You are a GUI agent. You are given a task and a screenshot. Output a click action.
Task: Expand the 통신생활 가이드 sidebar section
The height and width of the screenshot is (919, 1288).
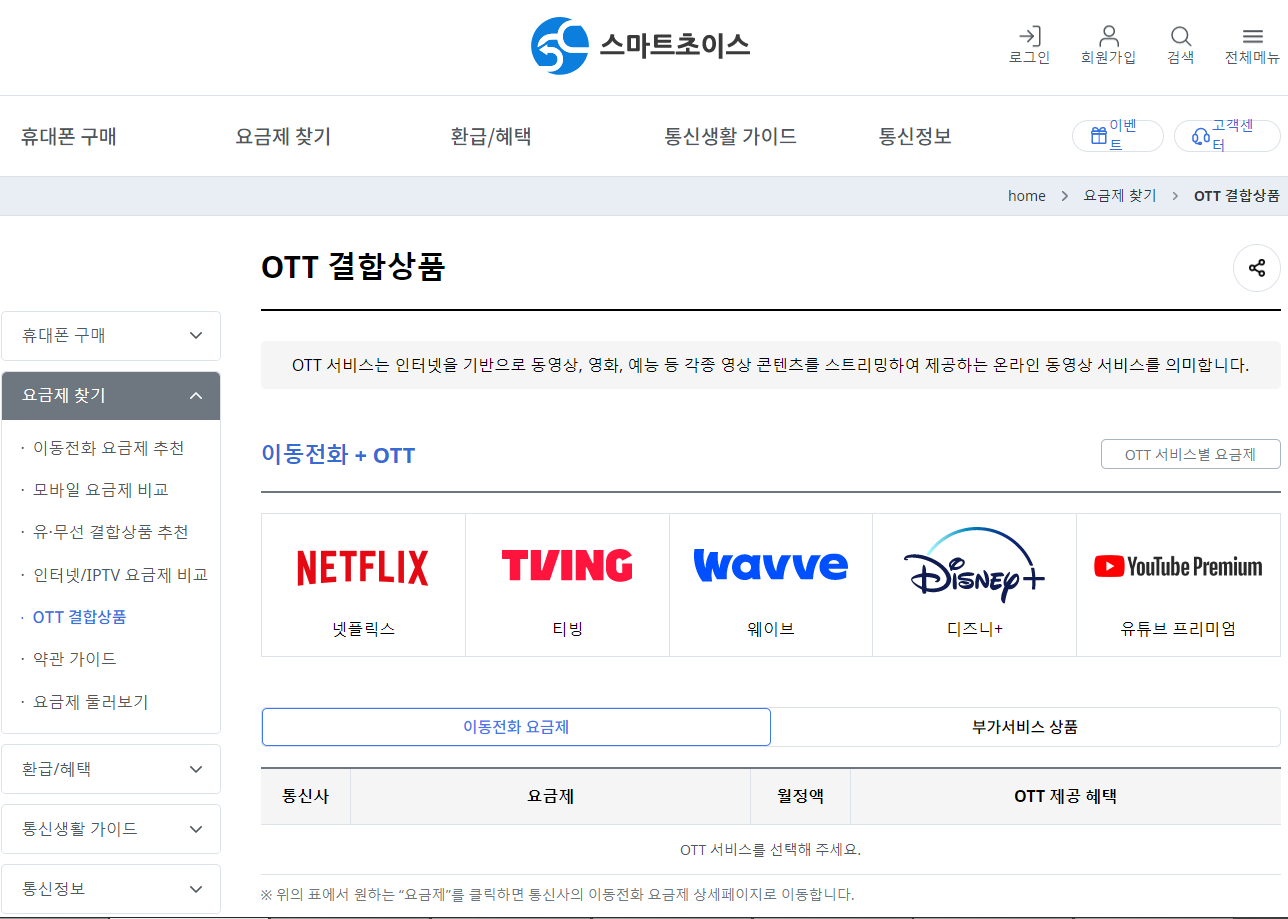pos(111,829)
